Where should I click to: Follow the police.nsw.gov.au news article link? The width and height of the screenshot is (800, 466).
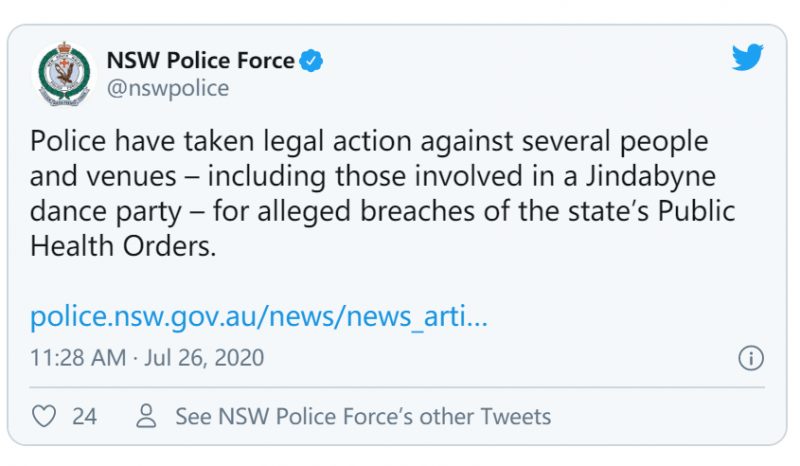tap(259, 316)
